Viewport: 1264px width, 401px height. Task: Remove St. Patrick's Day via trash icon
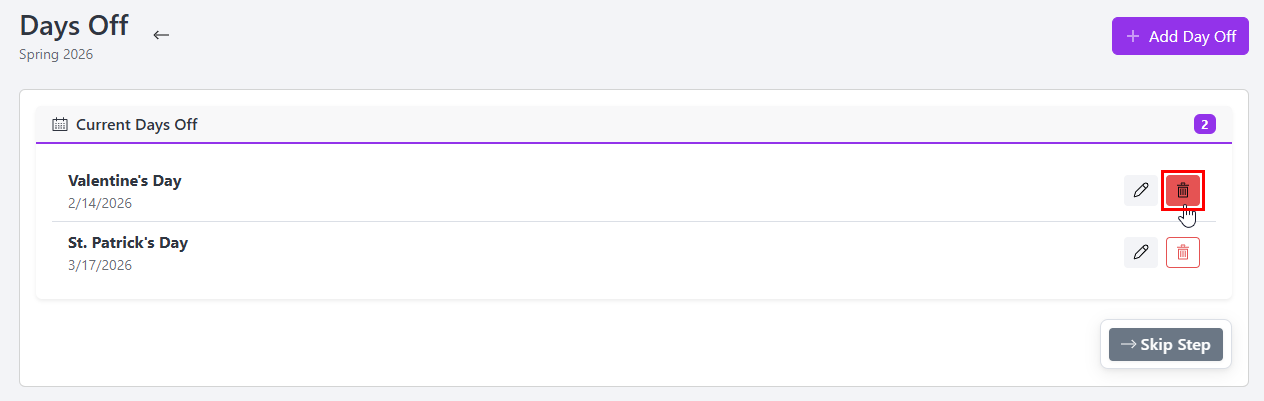coord(1182,253)
